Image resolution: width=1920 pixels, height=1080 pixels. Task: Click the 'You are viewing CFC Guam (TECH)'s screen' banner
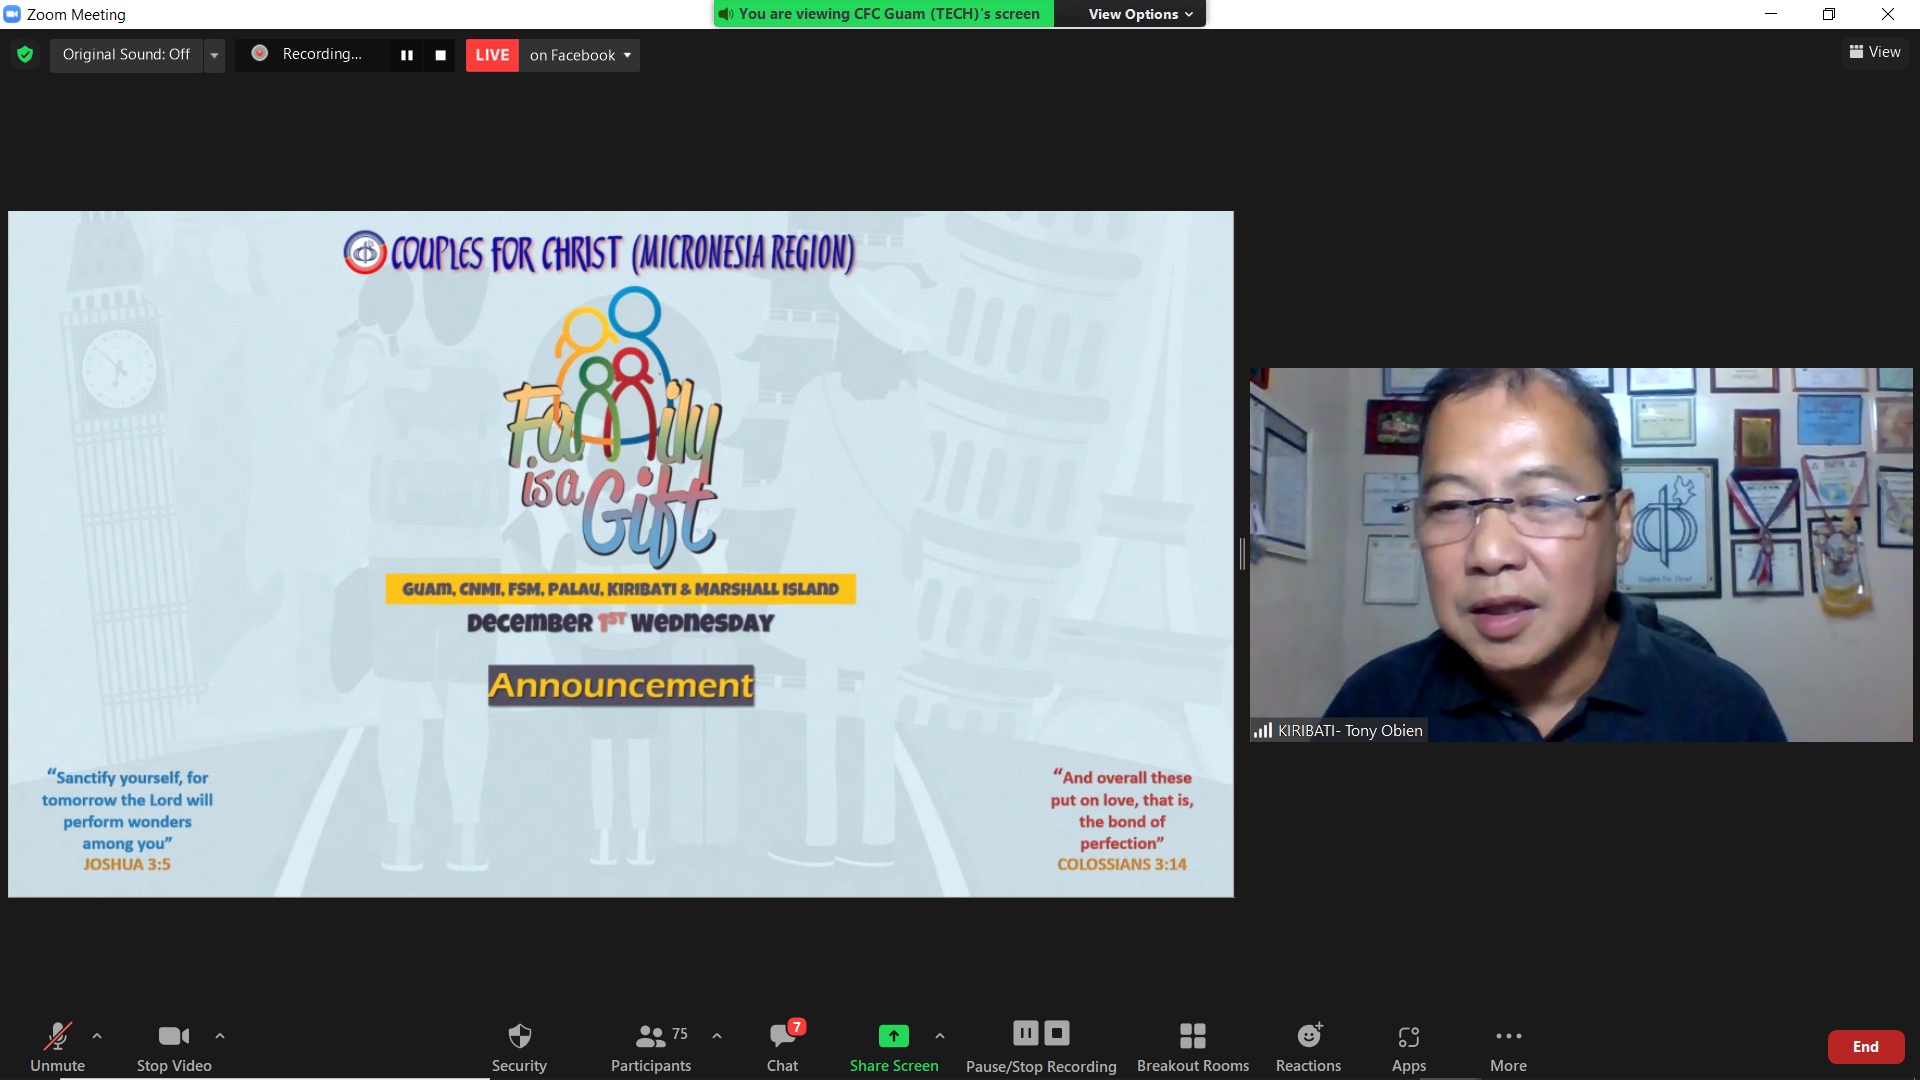pyautogui.click(x=884, y=14)
